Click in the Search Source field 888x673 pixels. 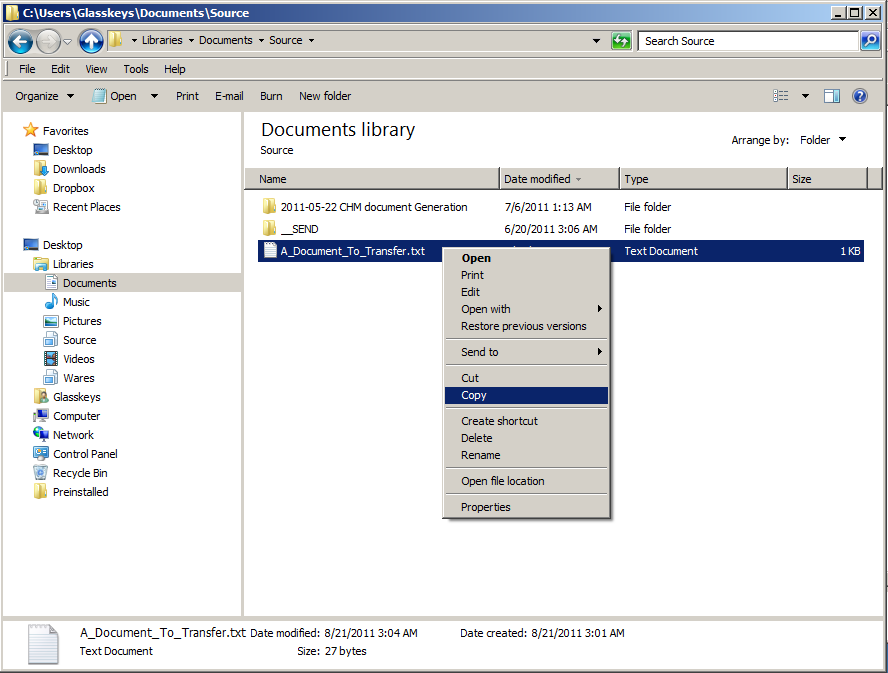tap(748, 41)
